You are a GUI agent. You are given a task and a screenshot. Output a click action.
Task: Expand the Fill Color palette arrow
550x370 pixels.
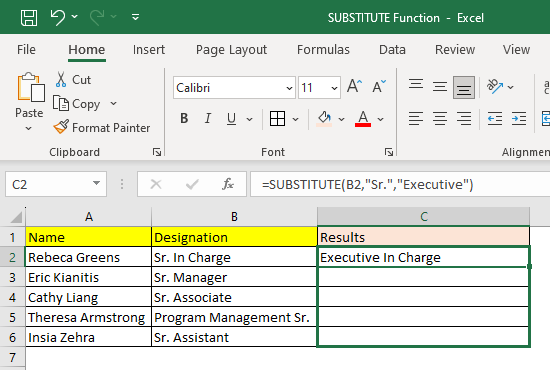pyautogui.click(x=341, y=120)
